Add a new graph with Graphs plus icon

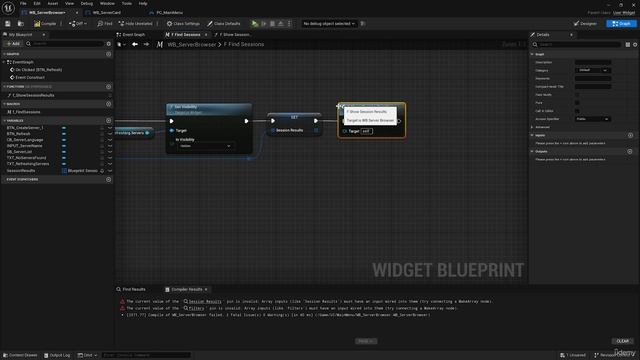(109, 54)
